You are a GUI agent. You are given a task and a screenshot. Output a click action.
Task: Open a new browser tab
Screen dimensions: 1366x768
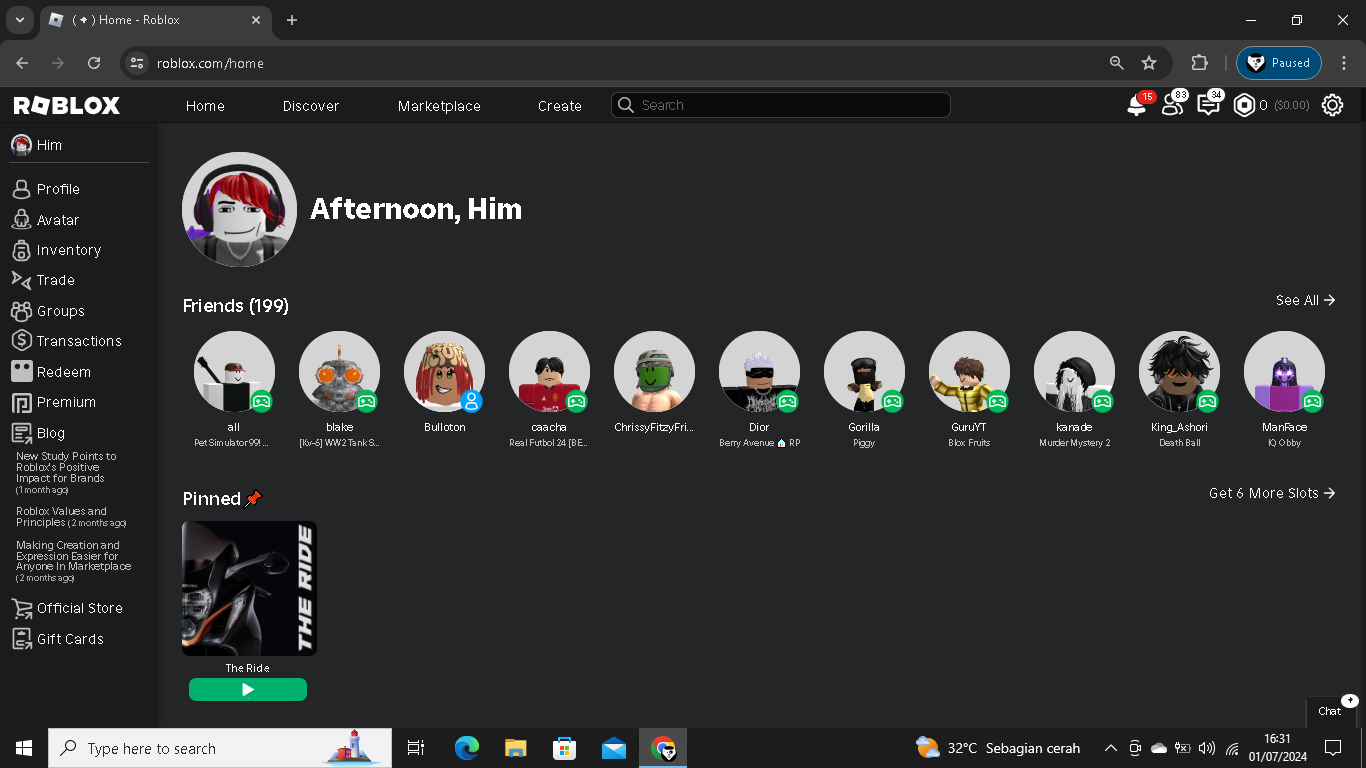(x=292, y=20)
